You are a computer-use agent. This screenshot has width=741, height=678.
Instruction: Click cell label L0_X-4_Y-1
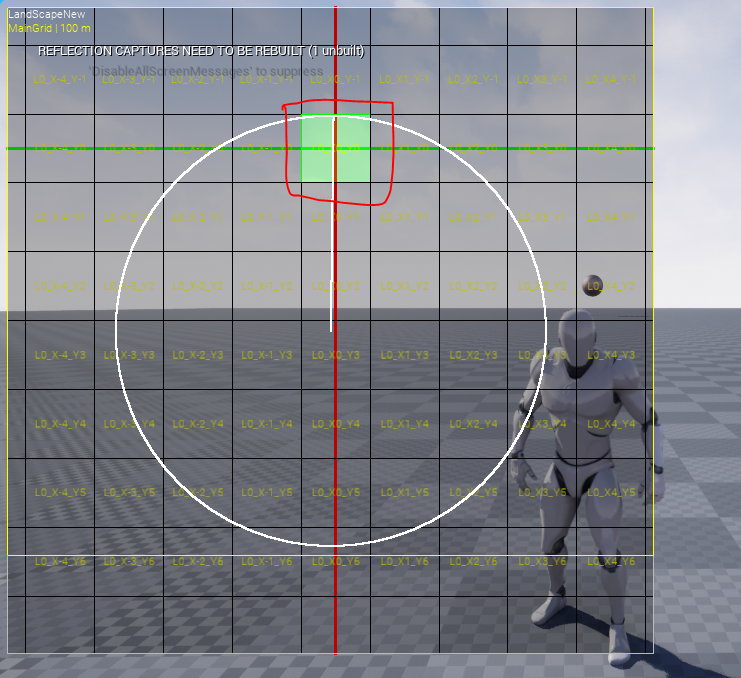point(60,79)
